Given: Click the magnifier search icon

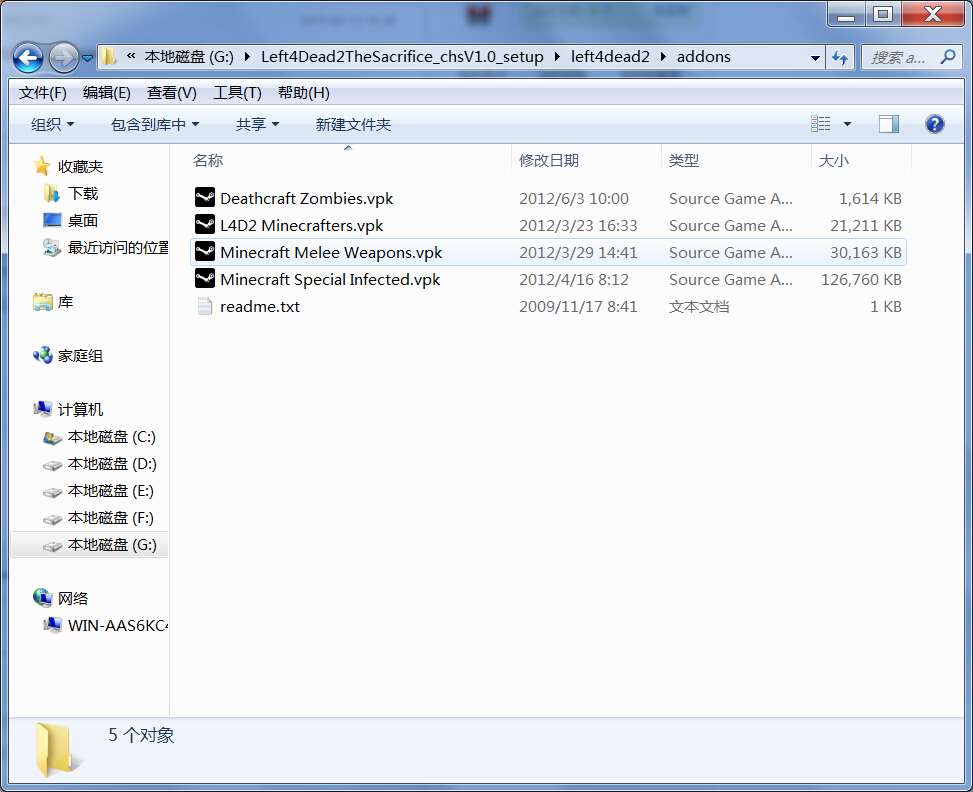Looking at the screenshot, I should click(x=948, y=58).
